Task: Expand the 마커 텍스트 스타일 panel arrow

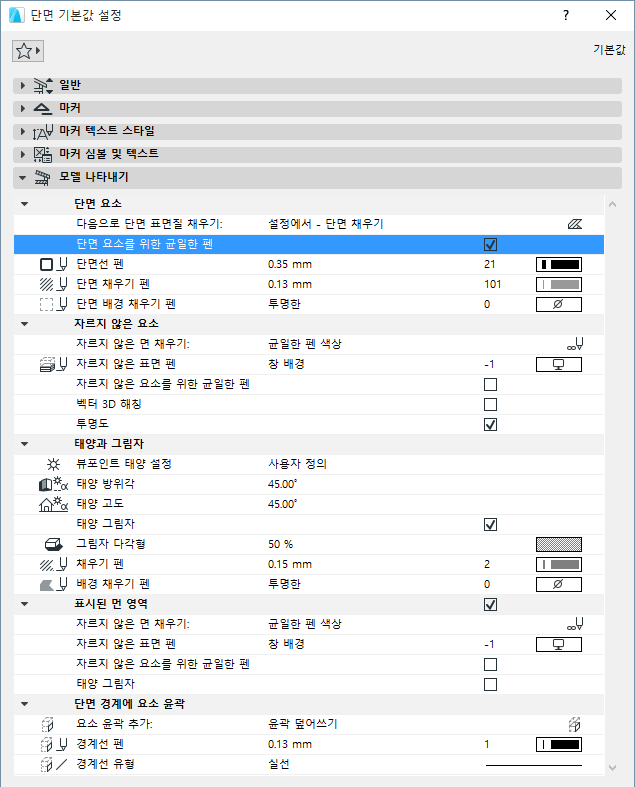Action: coord(23,132)
